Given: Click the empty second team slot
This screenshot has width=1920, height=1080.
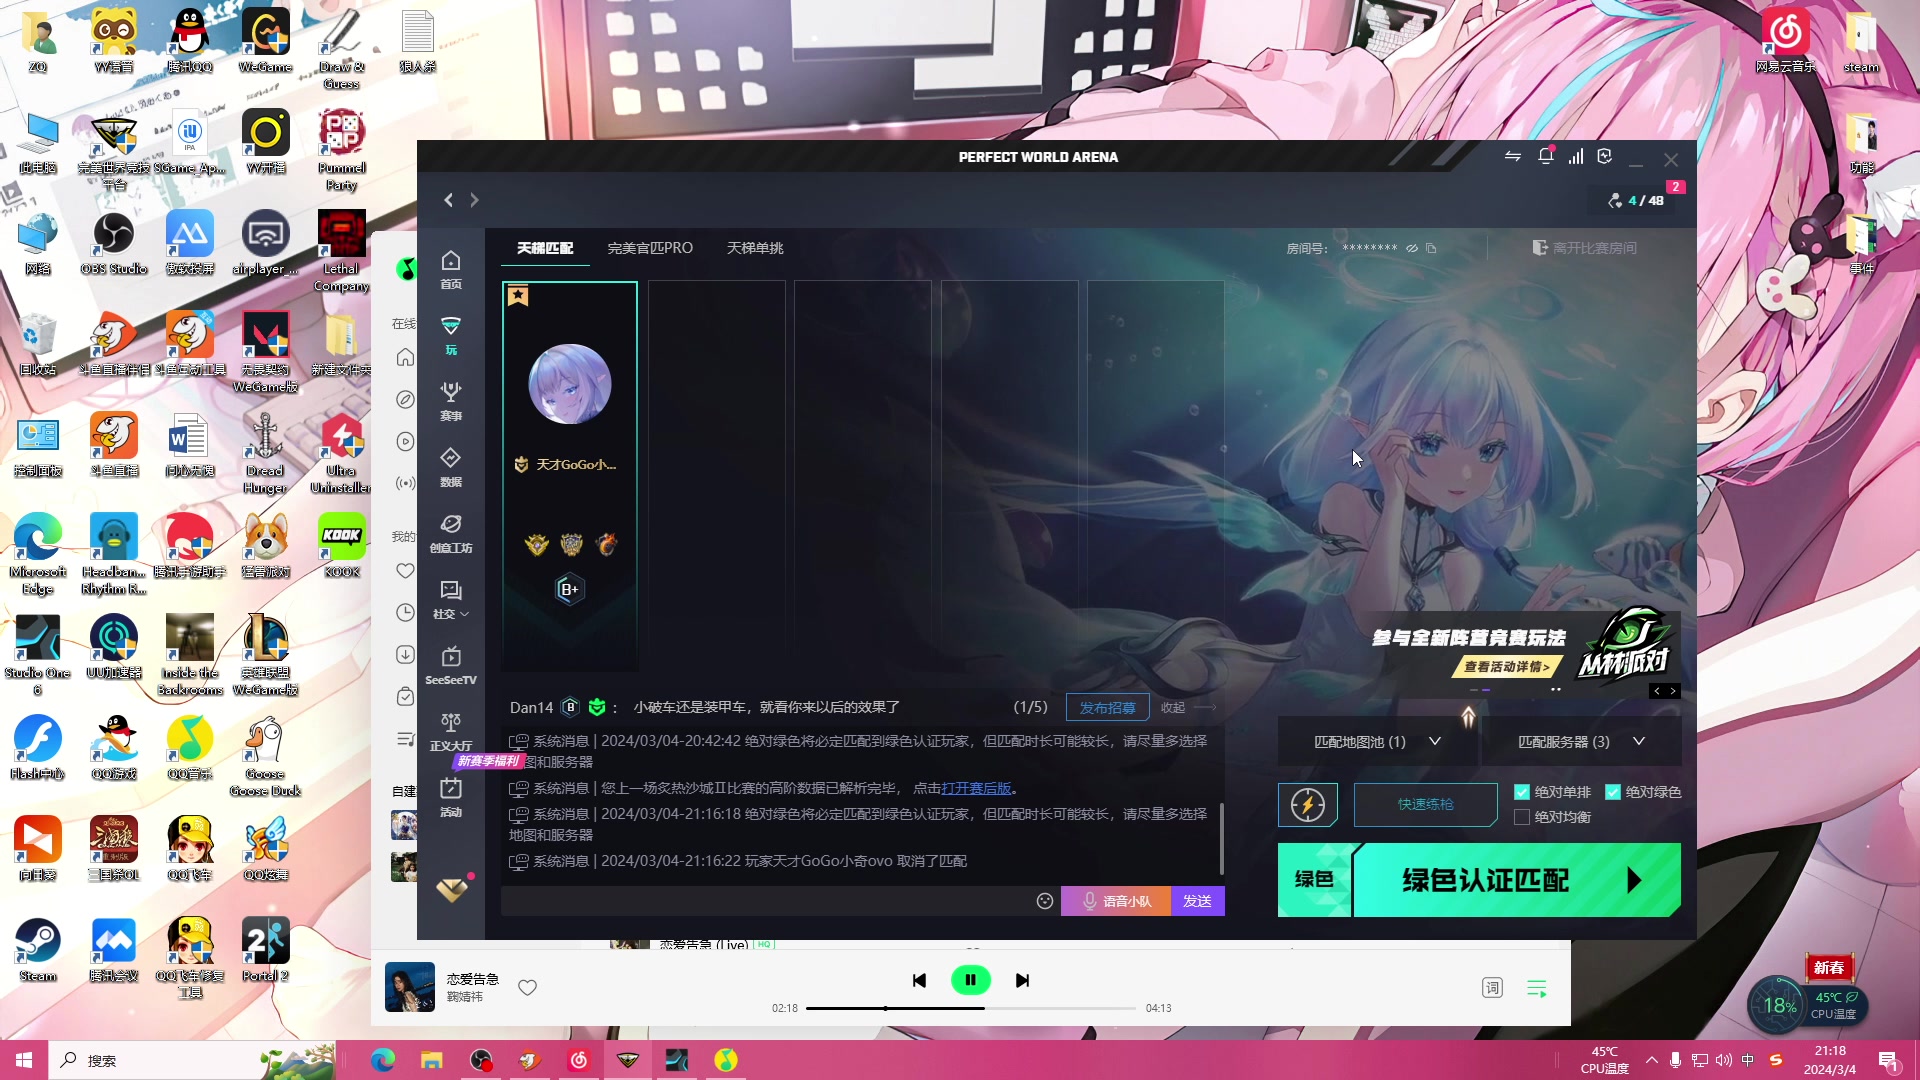Looking at the screenshot, I should (x=717, y=475).
